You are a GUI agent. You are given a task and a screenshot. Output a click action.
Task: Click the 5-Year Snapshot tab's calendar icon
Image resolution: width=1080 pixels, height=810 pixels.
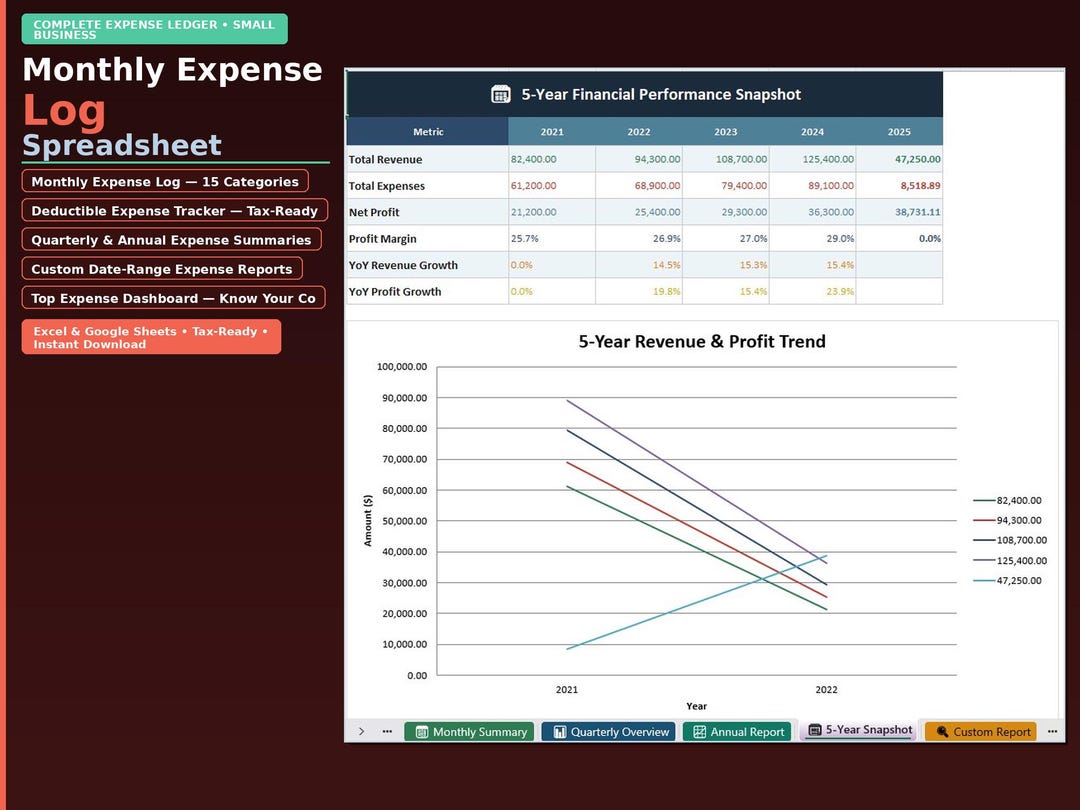click(x=814, y=729)
